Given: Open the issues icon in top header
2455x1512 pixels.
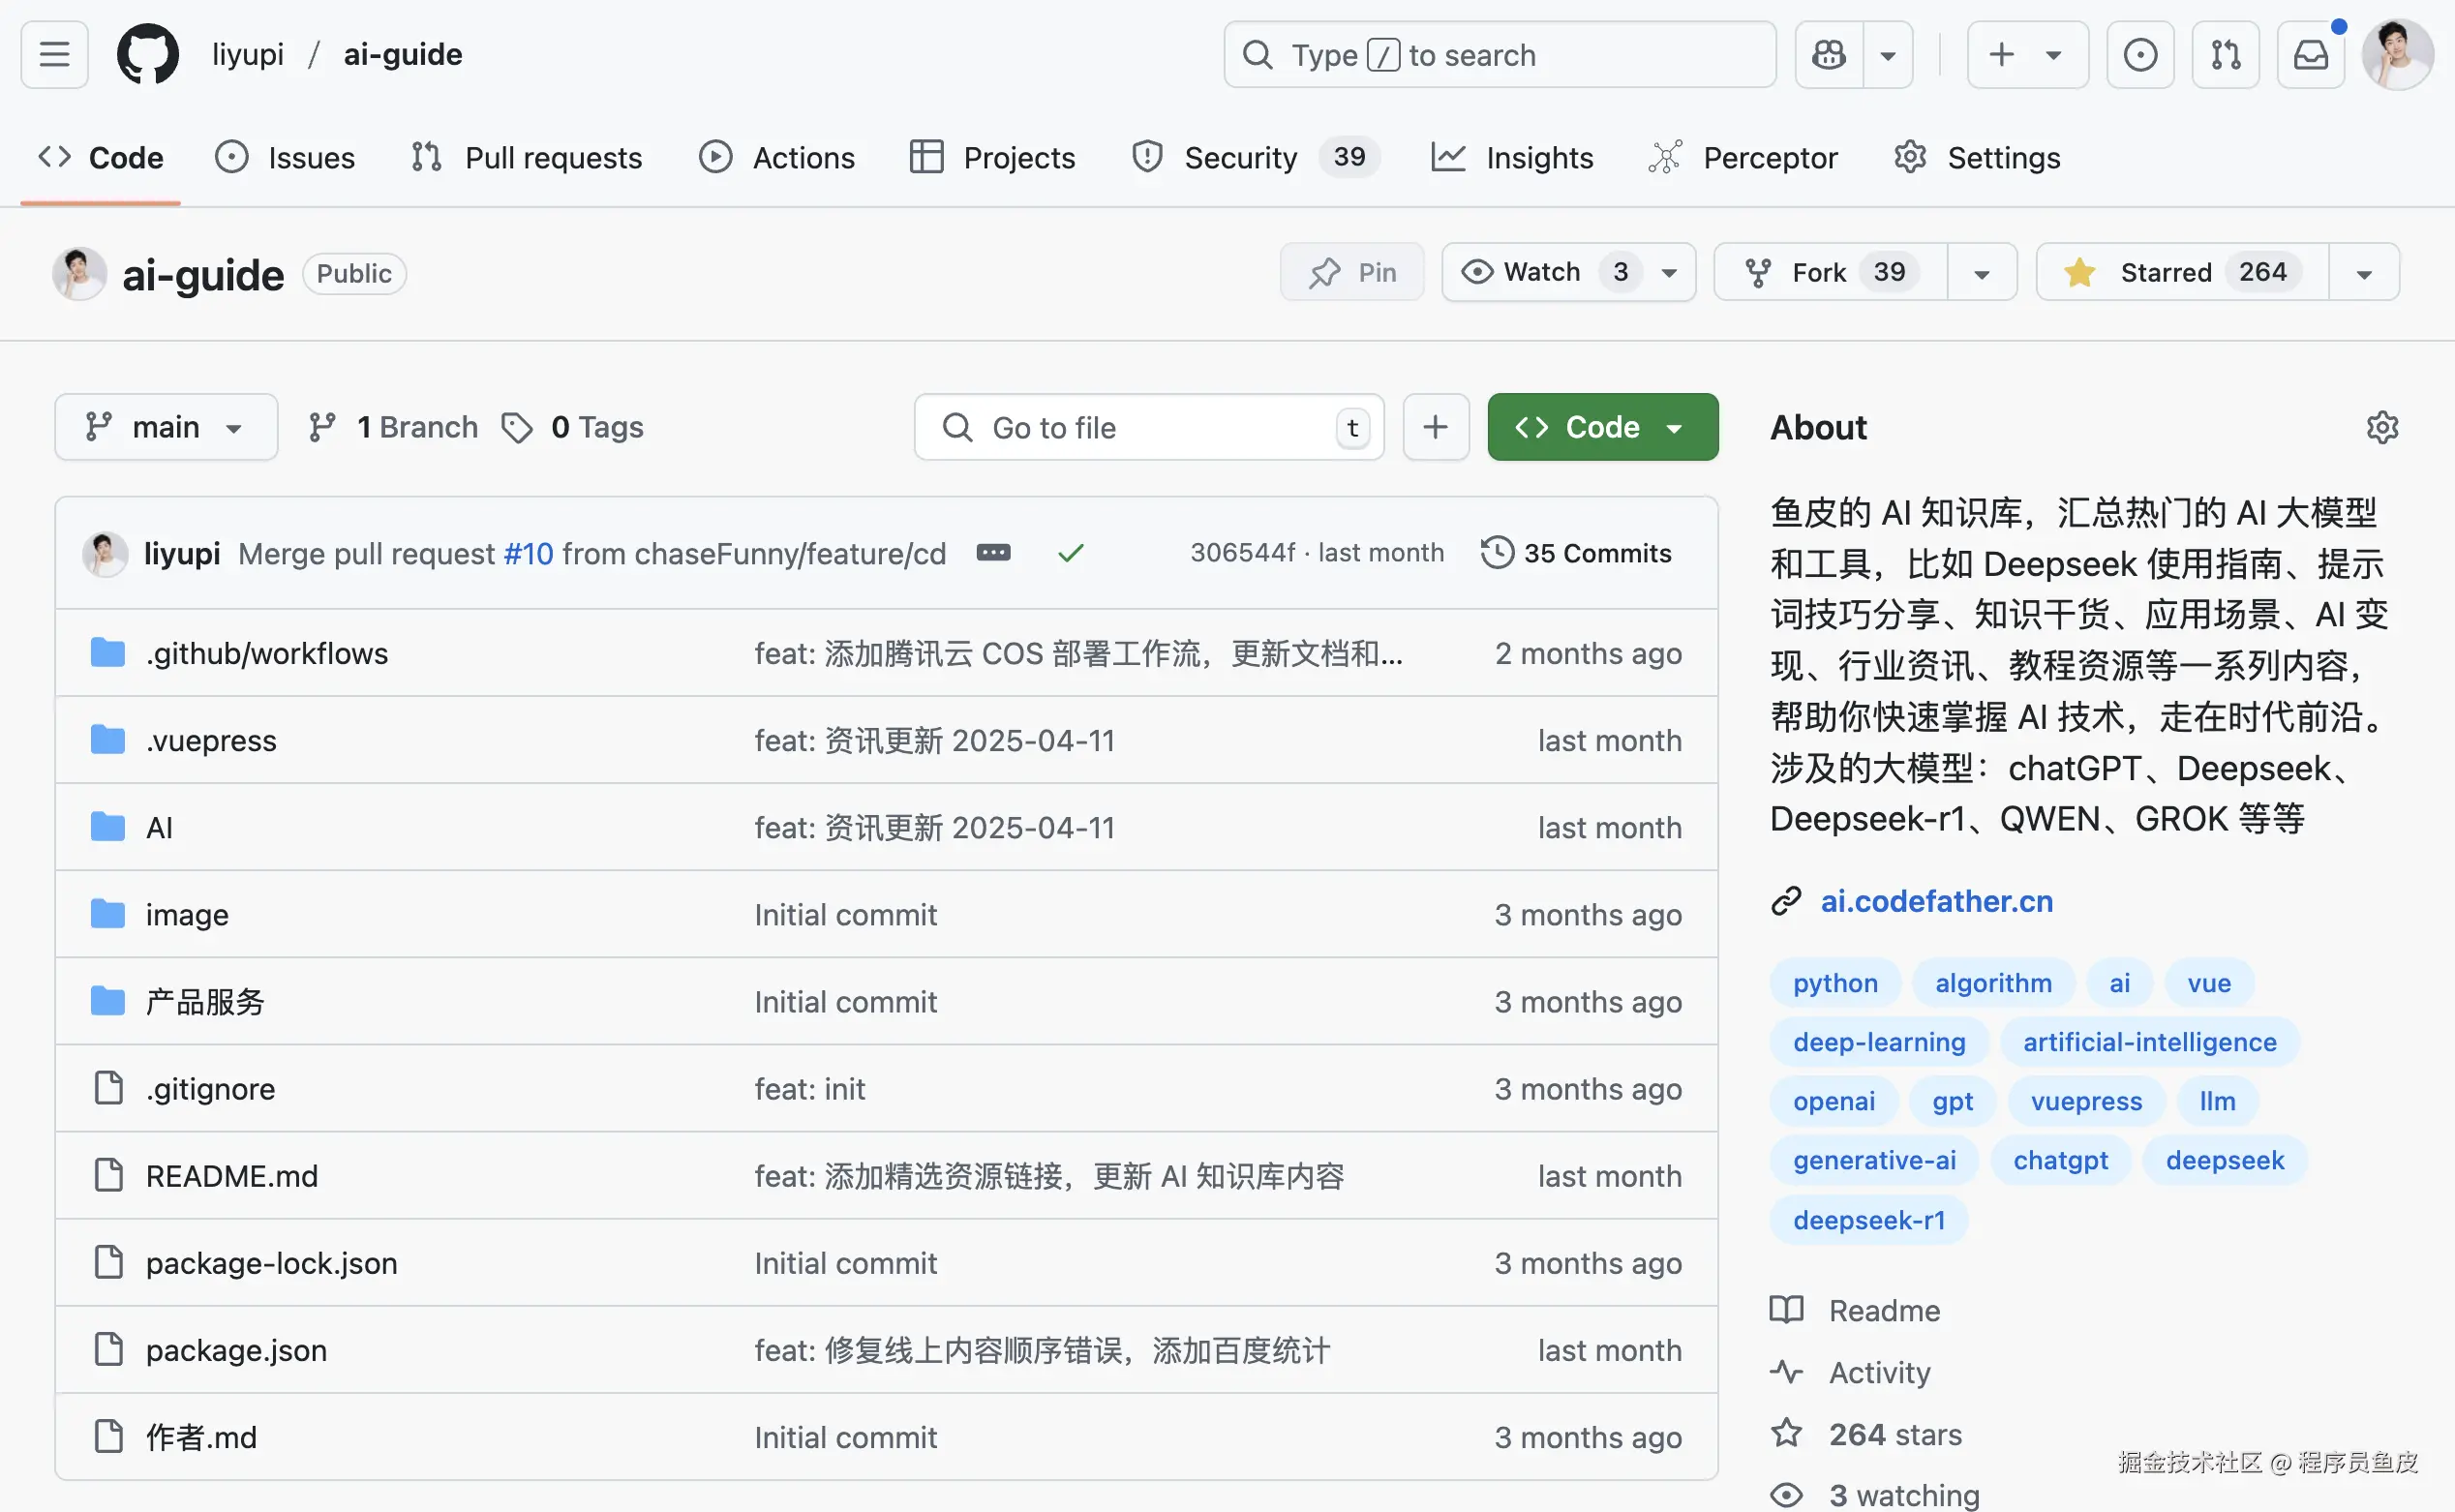Looking at the screenshot, I should pos(2139,54).
